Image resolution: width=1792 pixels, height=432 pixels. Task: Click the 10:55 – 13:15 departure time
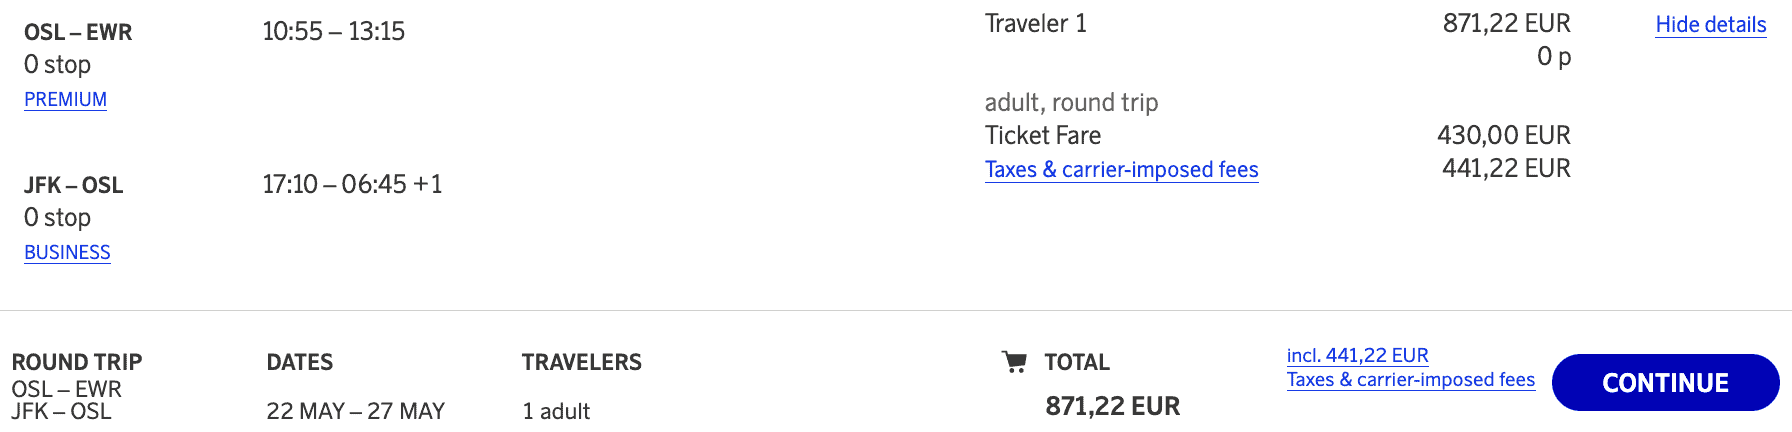point(333,32)
